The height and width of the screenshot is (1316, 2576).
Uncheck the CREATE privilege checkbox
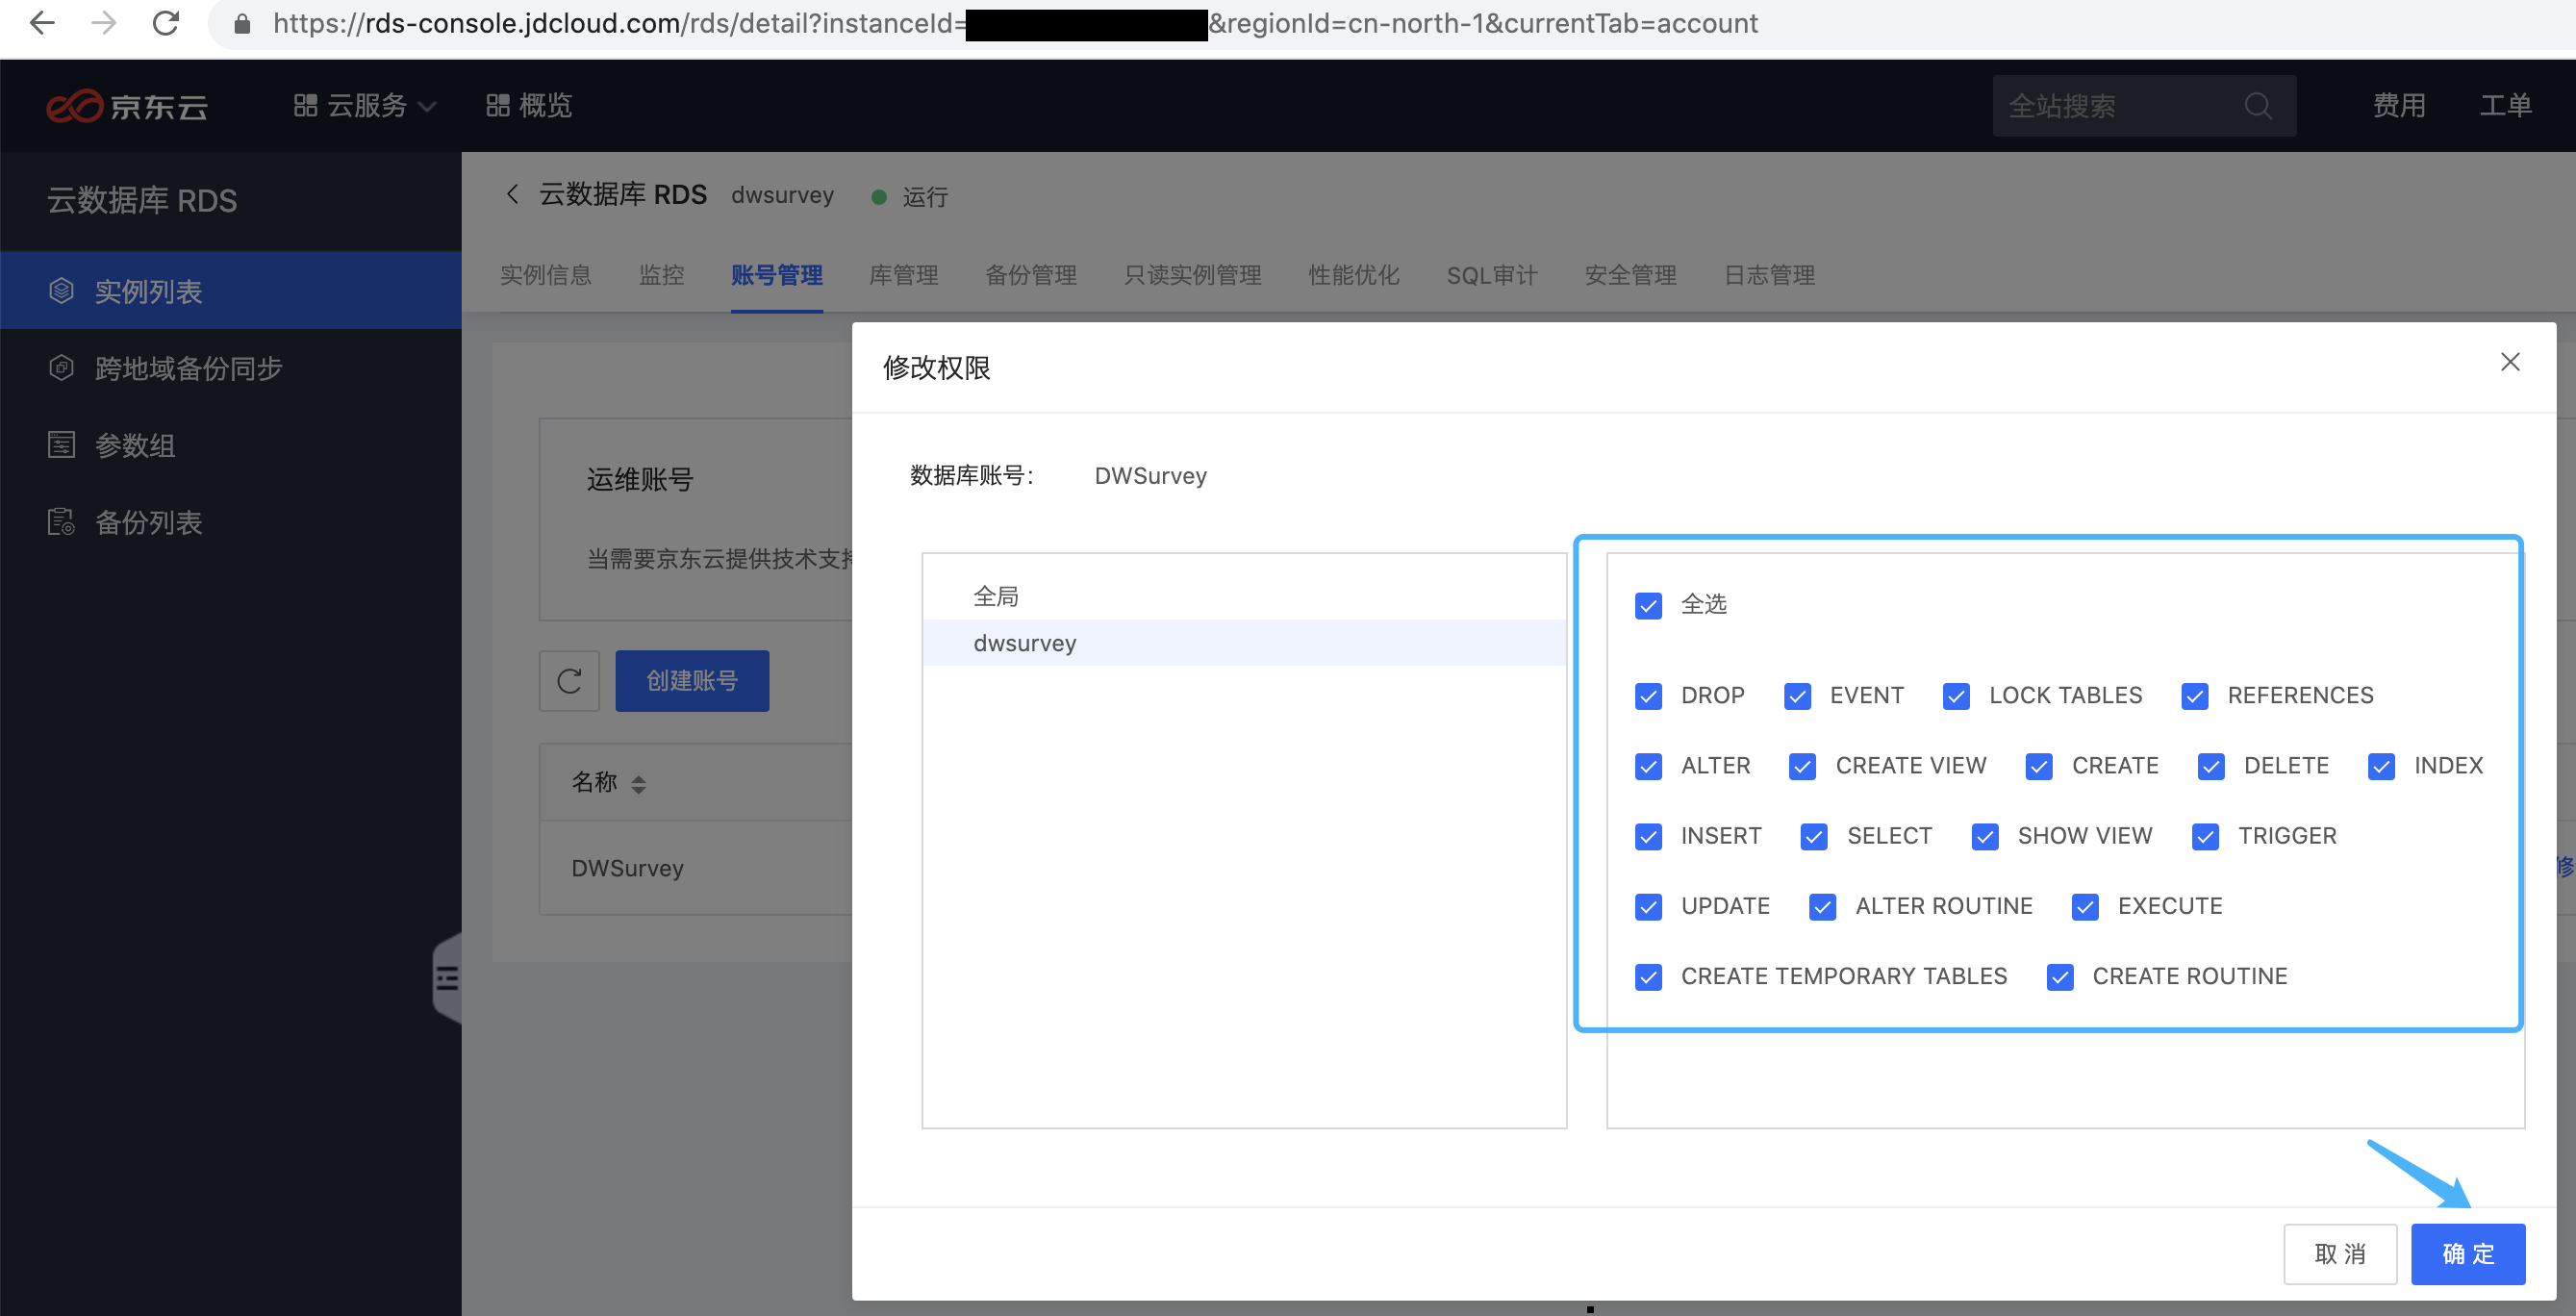tap(2038, 766)
